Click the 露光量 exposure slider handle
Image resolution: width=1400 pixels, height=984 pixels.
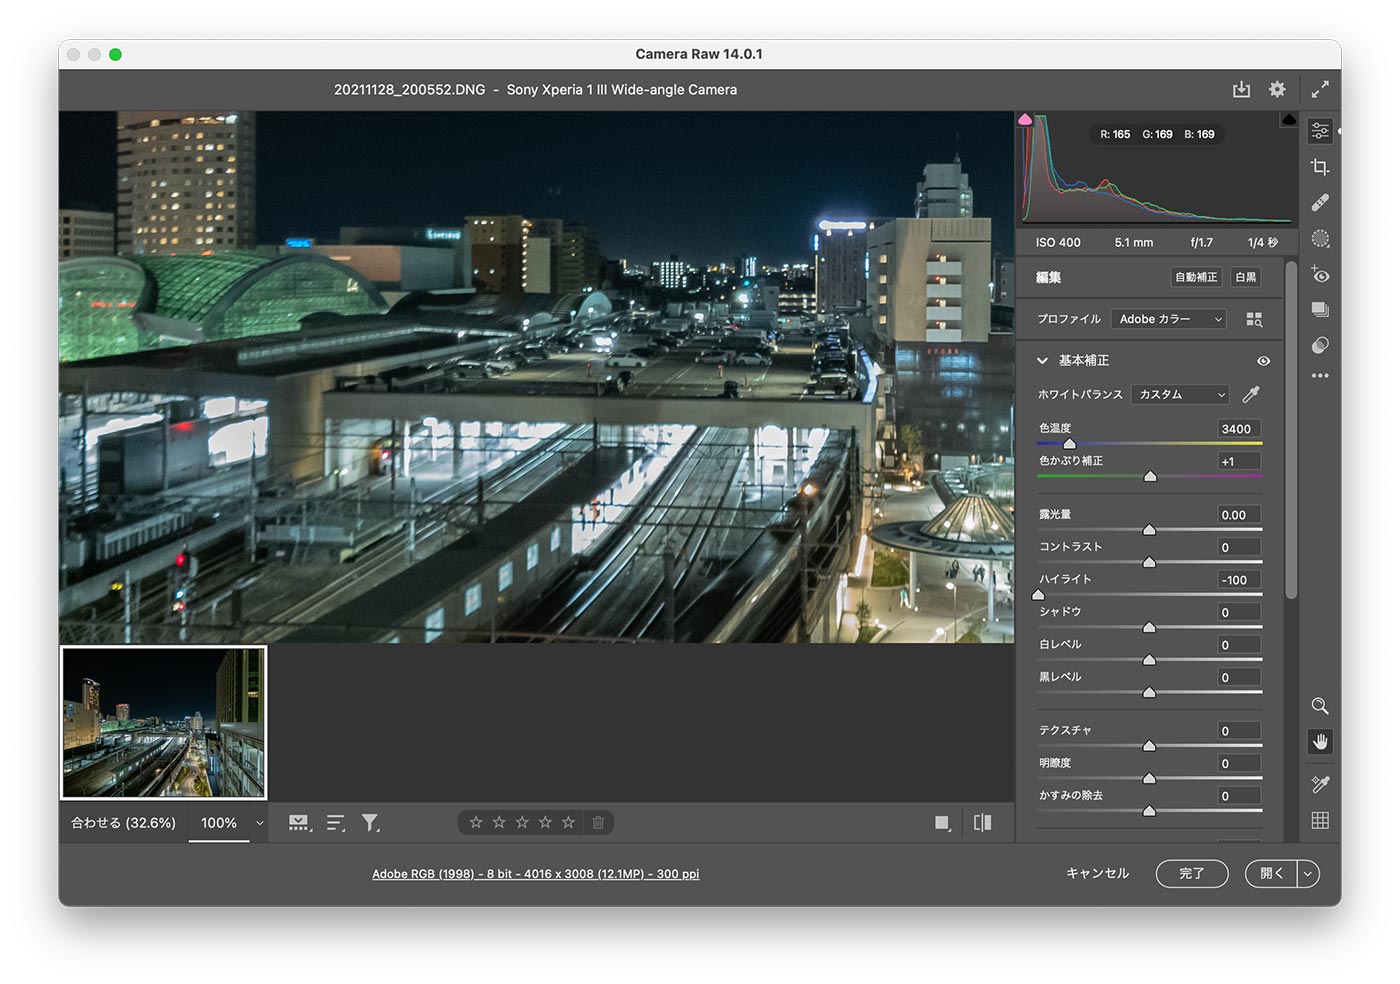(x=1149, y=529)
